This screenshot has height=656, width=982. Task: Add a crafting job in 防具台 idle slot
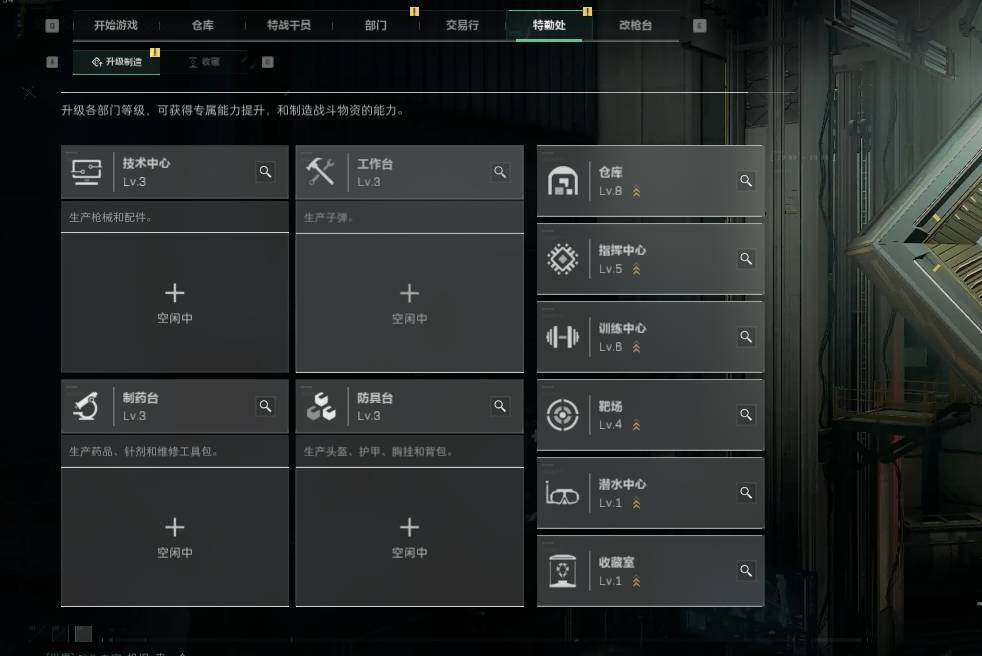pyautogui.click(x=410, y=537)
